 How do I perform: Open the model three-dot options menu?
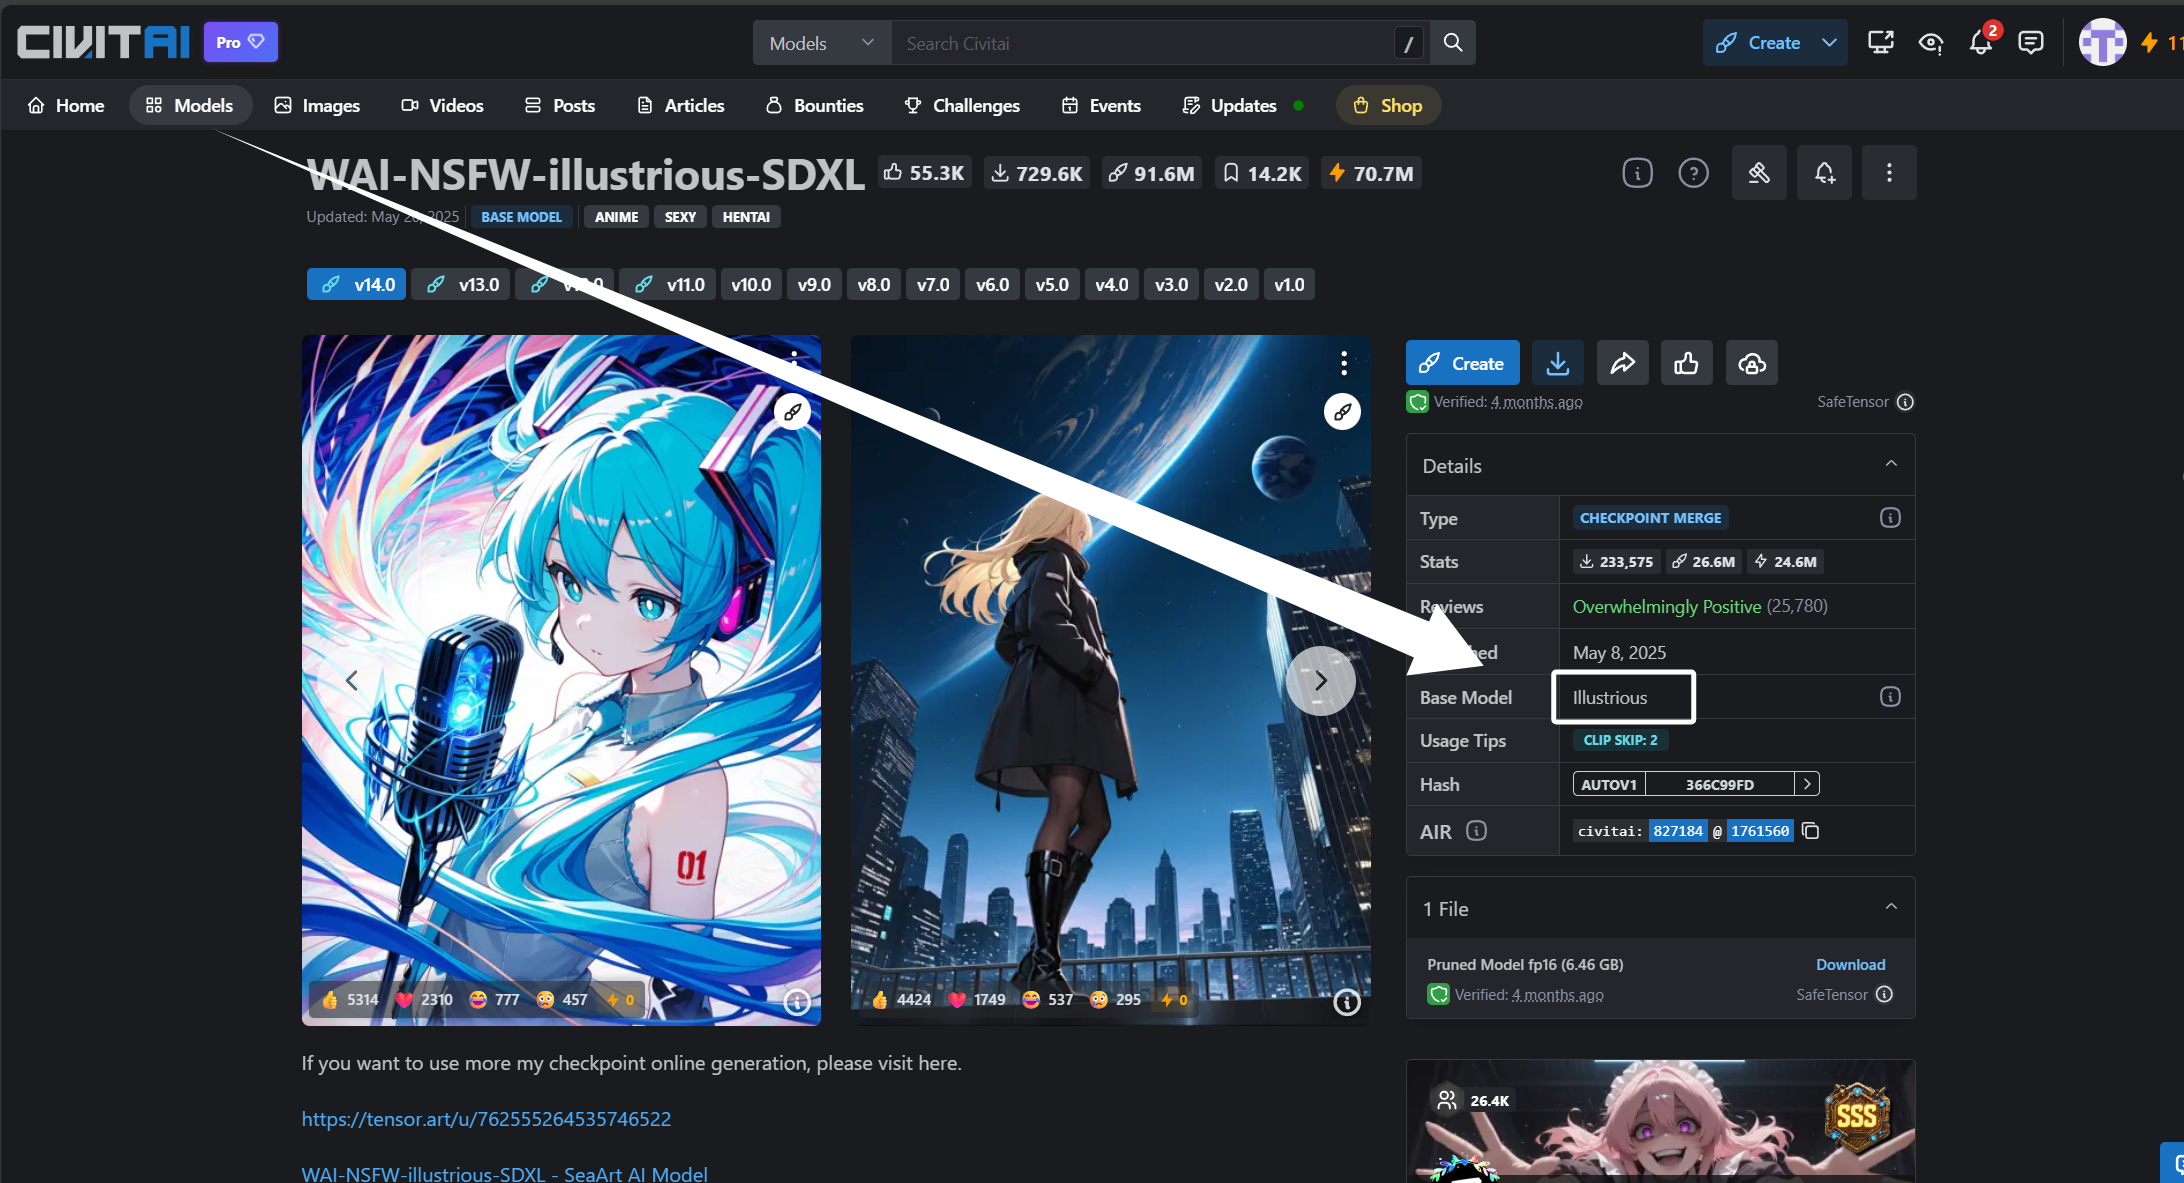(x=1889, y=173)
